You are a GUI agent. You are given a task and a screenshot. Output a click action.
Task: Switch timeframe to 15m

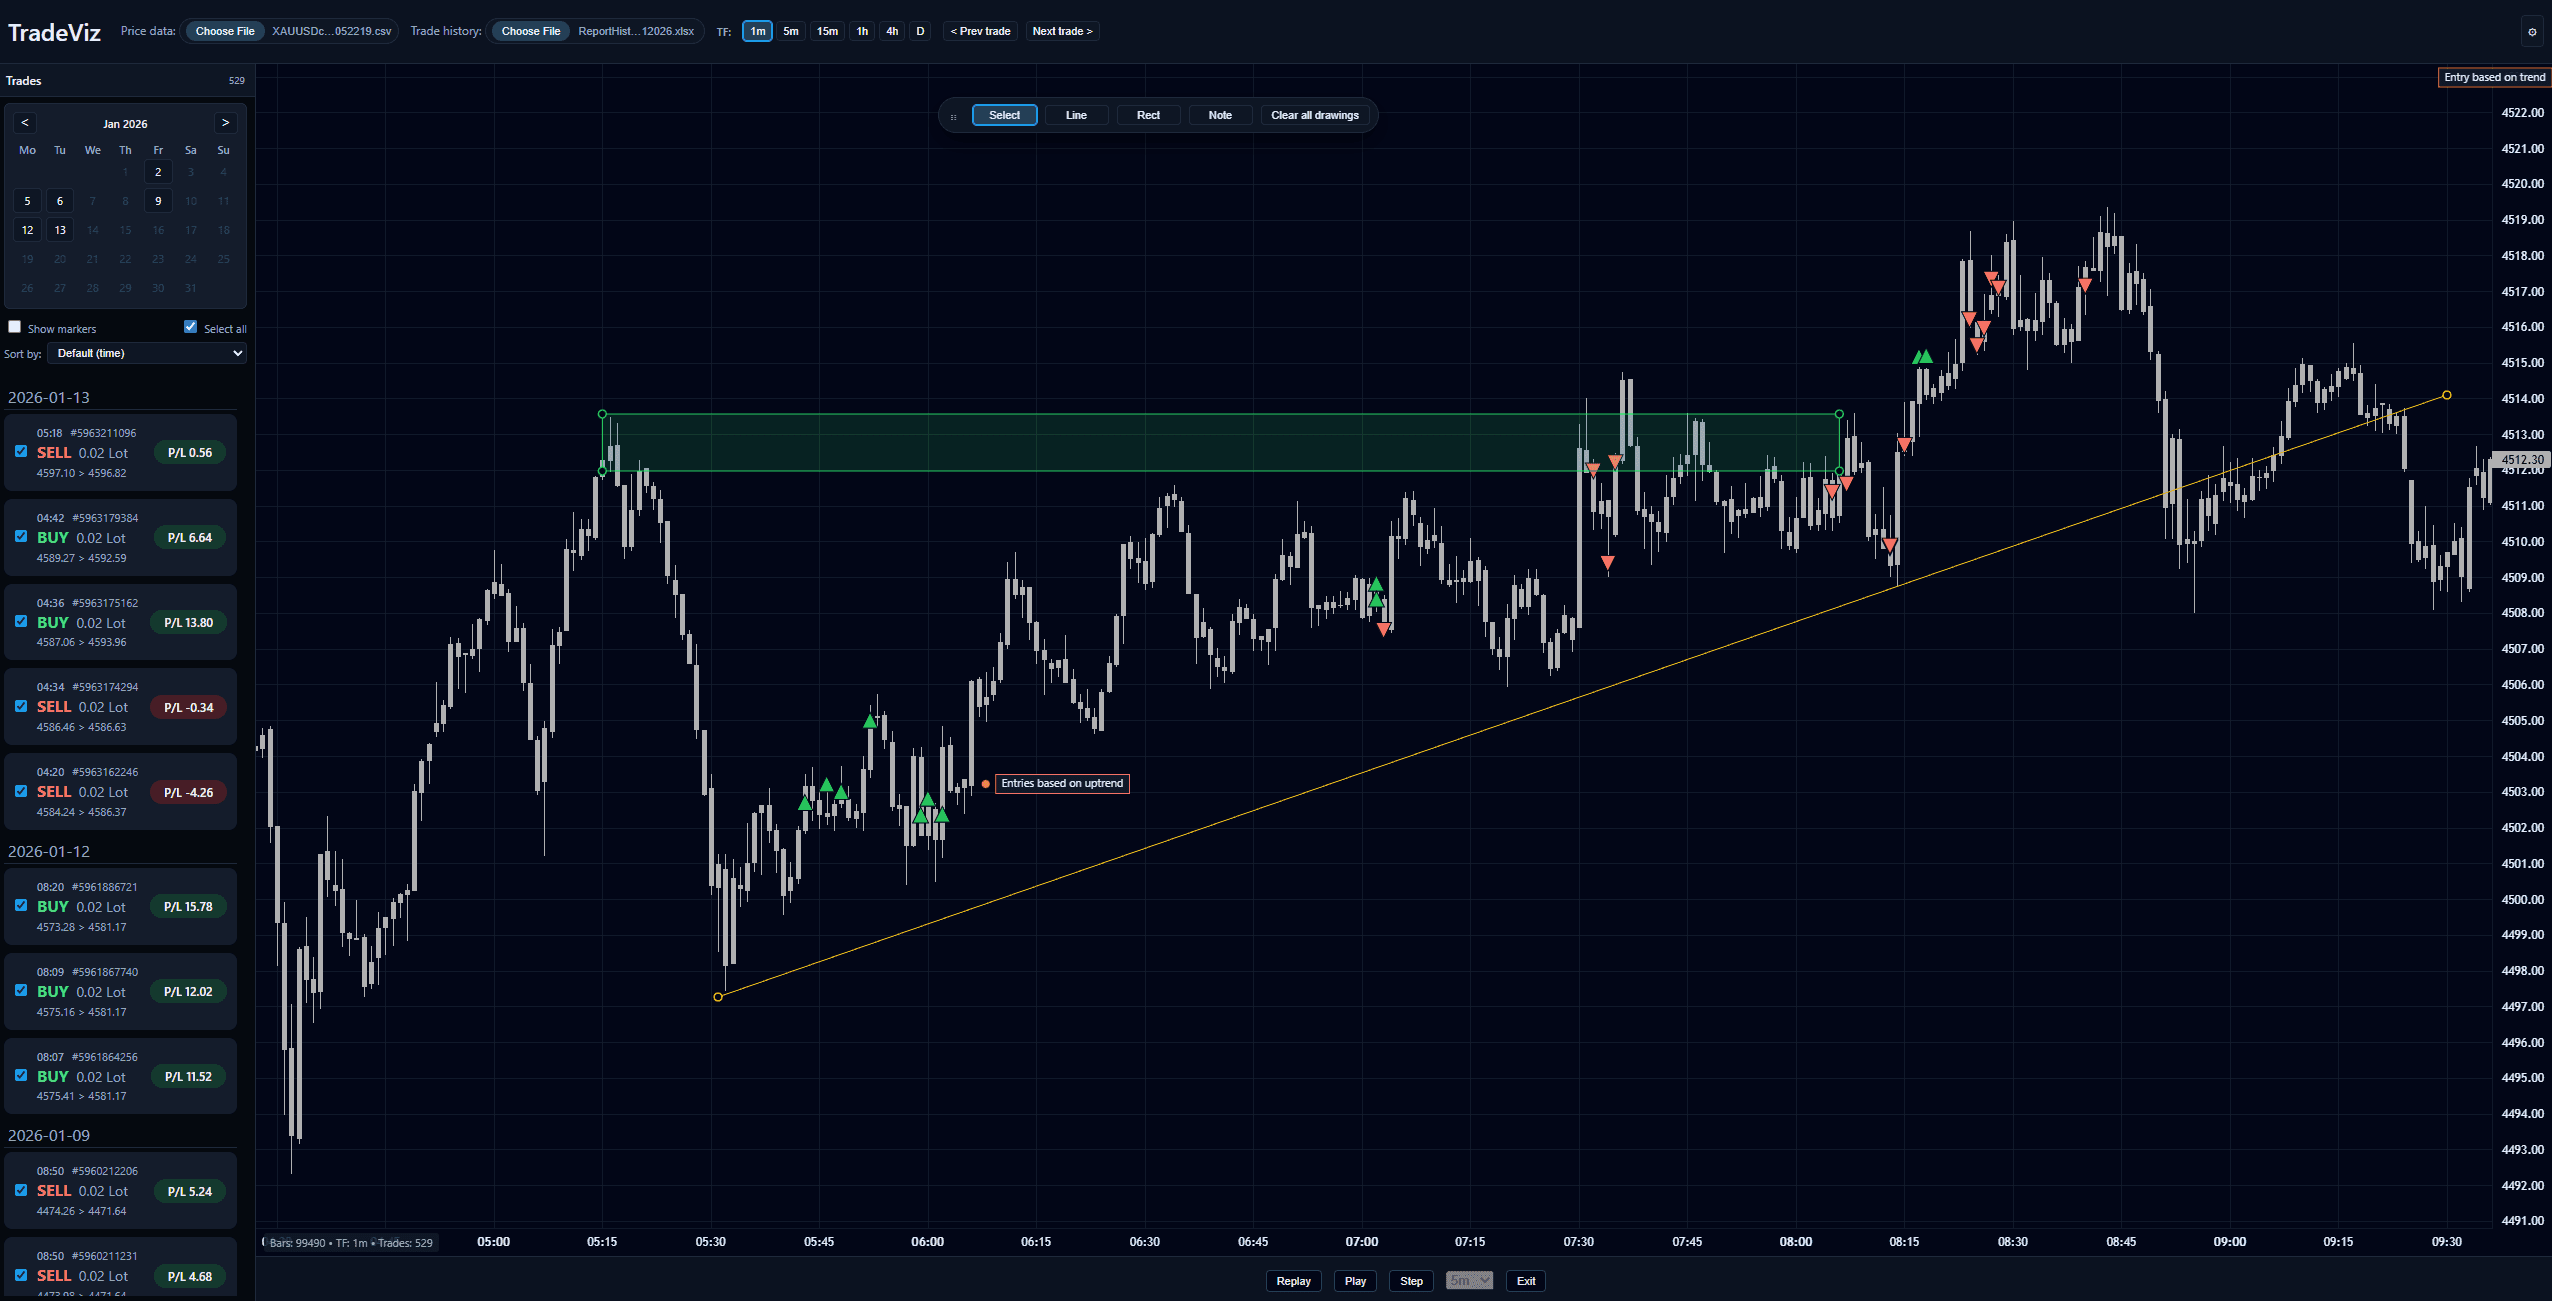[x=827, y=31]
